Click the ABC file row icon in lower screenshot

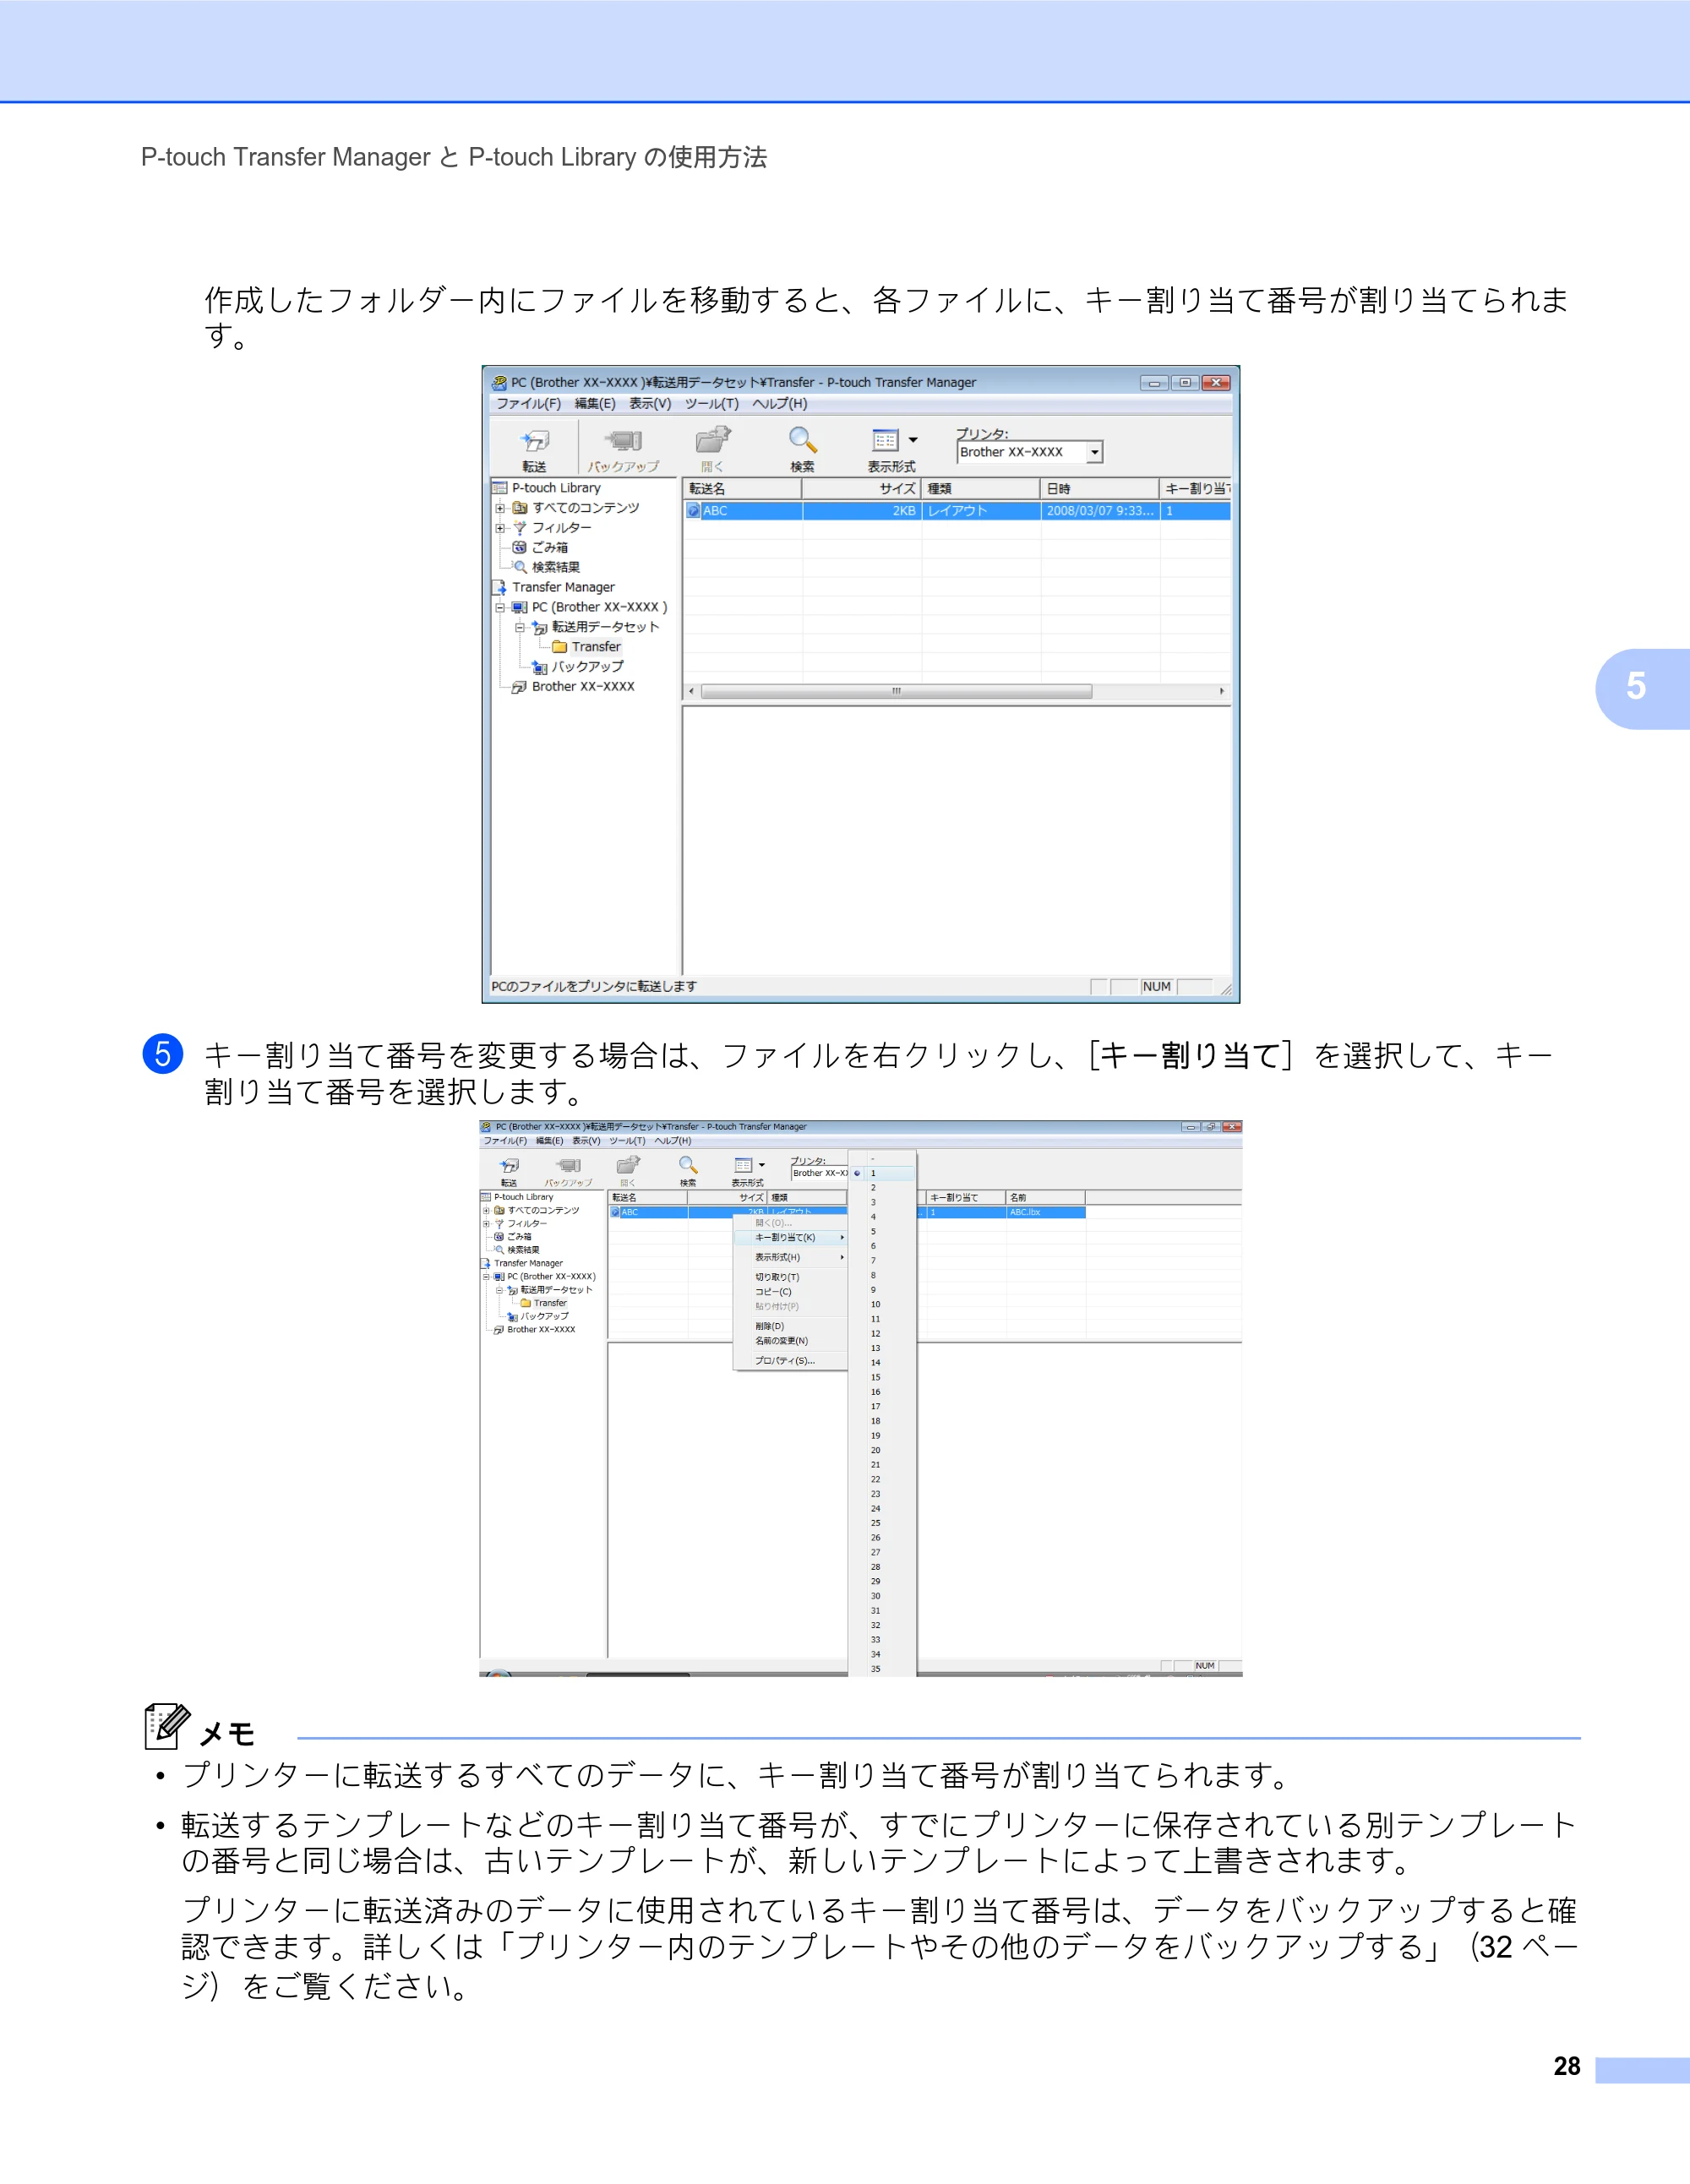pos(615,1212)
